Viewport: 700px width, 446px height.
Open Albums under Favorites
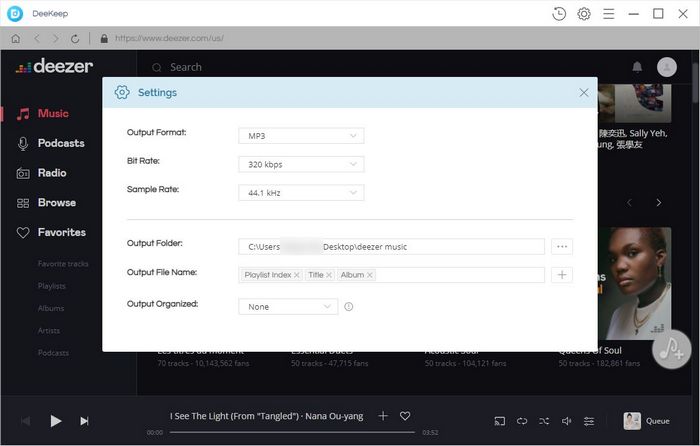(51, 308)
